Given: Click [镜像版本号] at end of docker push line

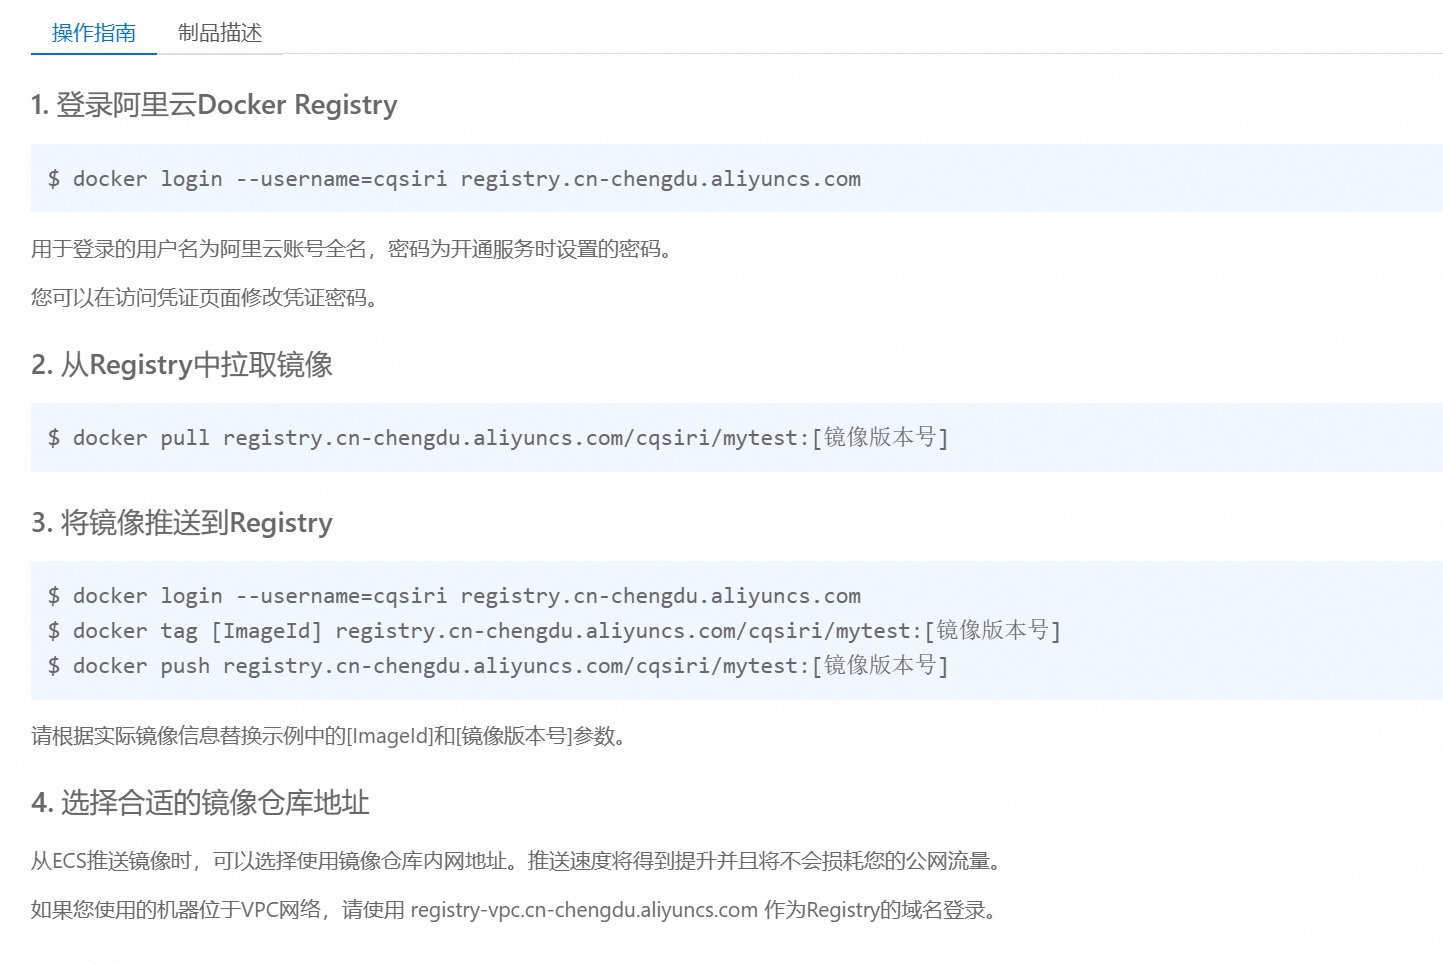Looking at the screenshot, I should pyautogui.click(x=880, y=666).
